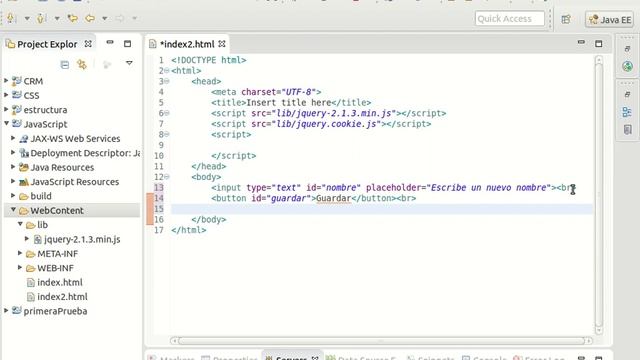Image resolution: width=640 pixels, height=360 pixels.
Task: Click editor vertical scrollbar
Action: click(x=599, y=194)
